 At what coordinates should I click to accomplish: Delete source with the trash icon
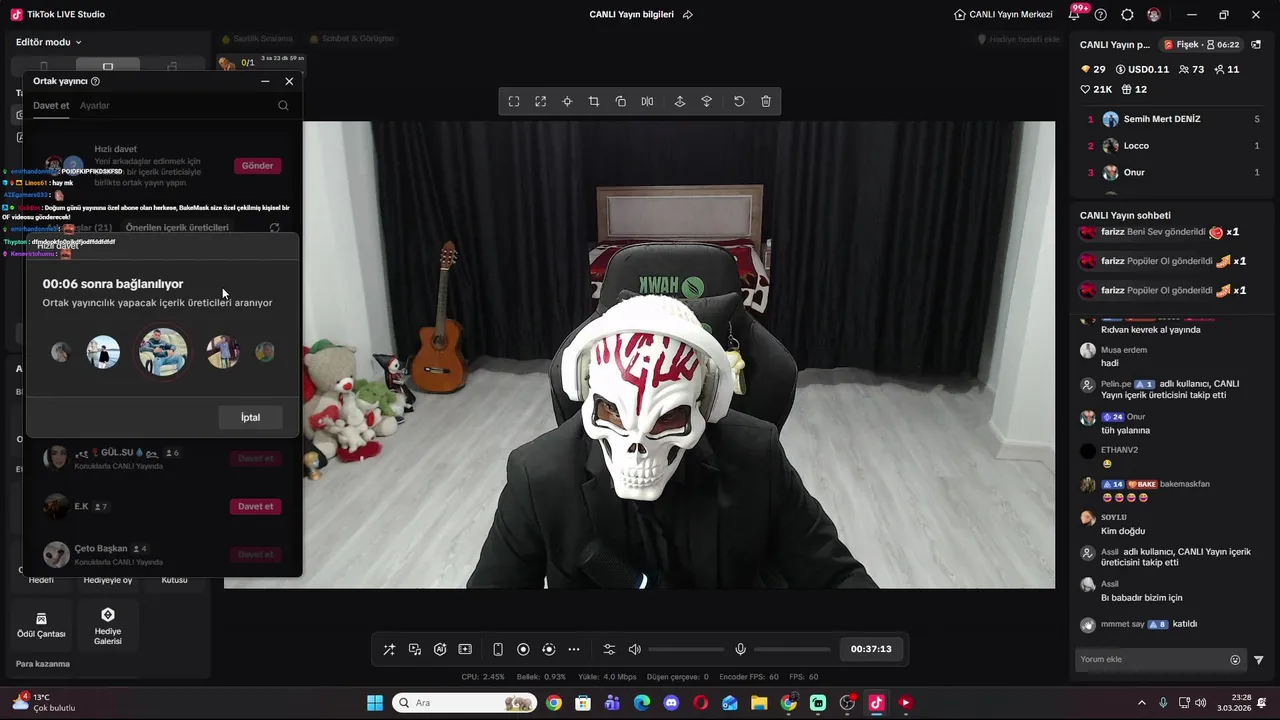click(x=766, y=101)
